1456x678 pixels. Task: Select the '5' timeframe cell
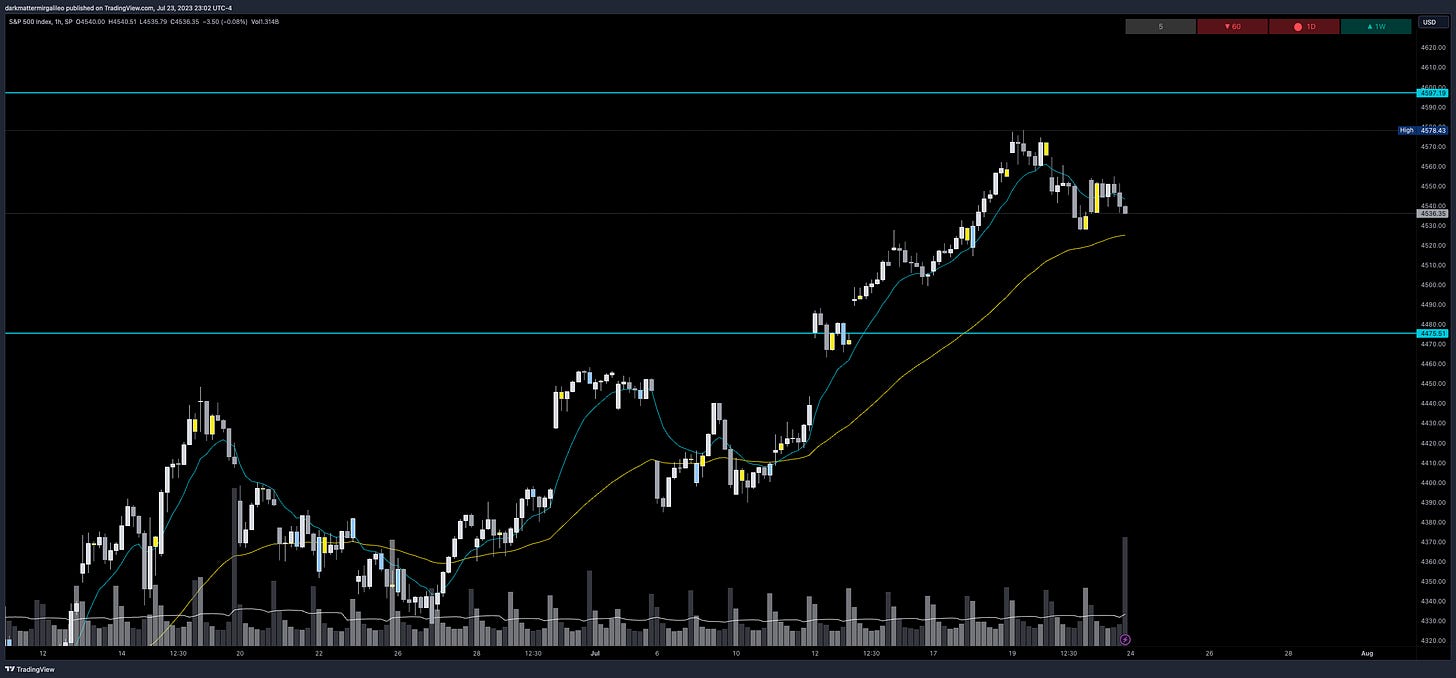pyautogui.click(x=1160, y=26)
